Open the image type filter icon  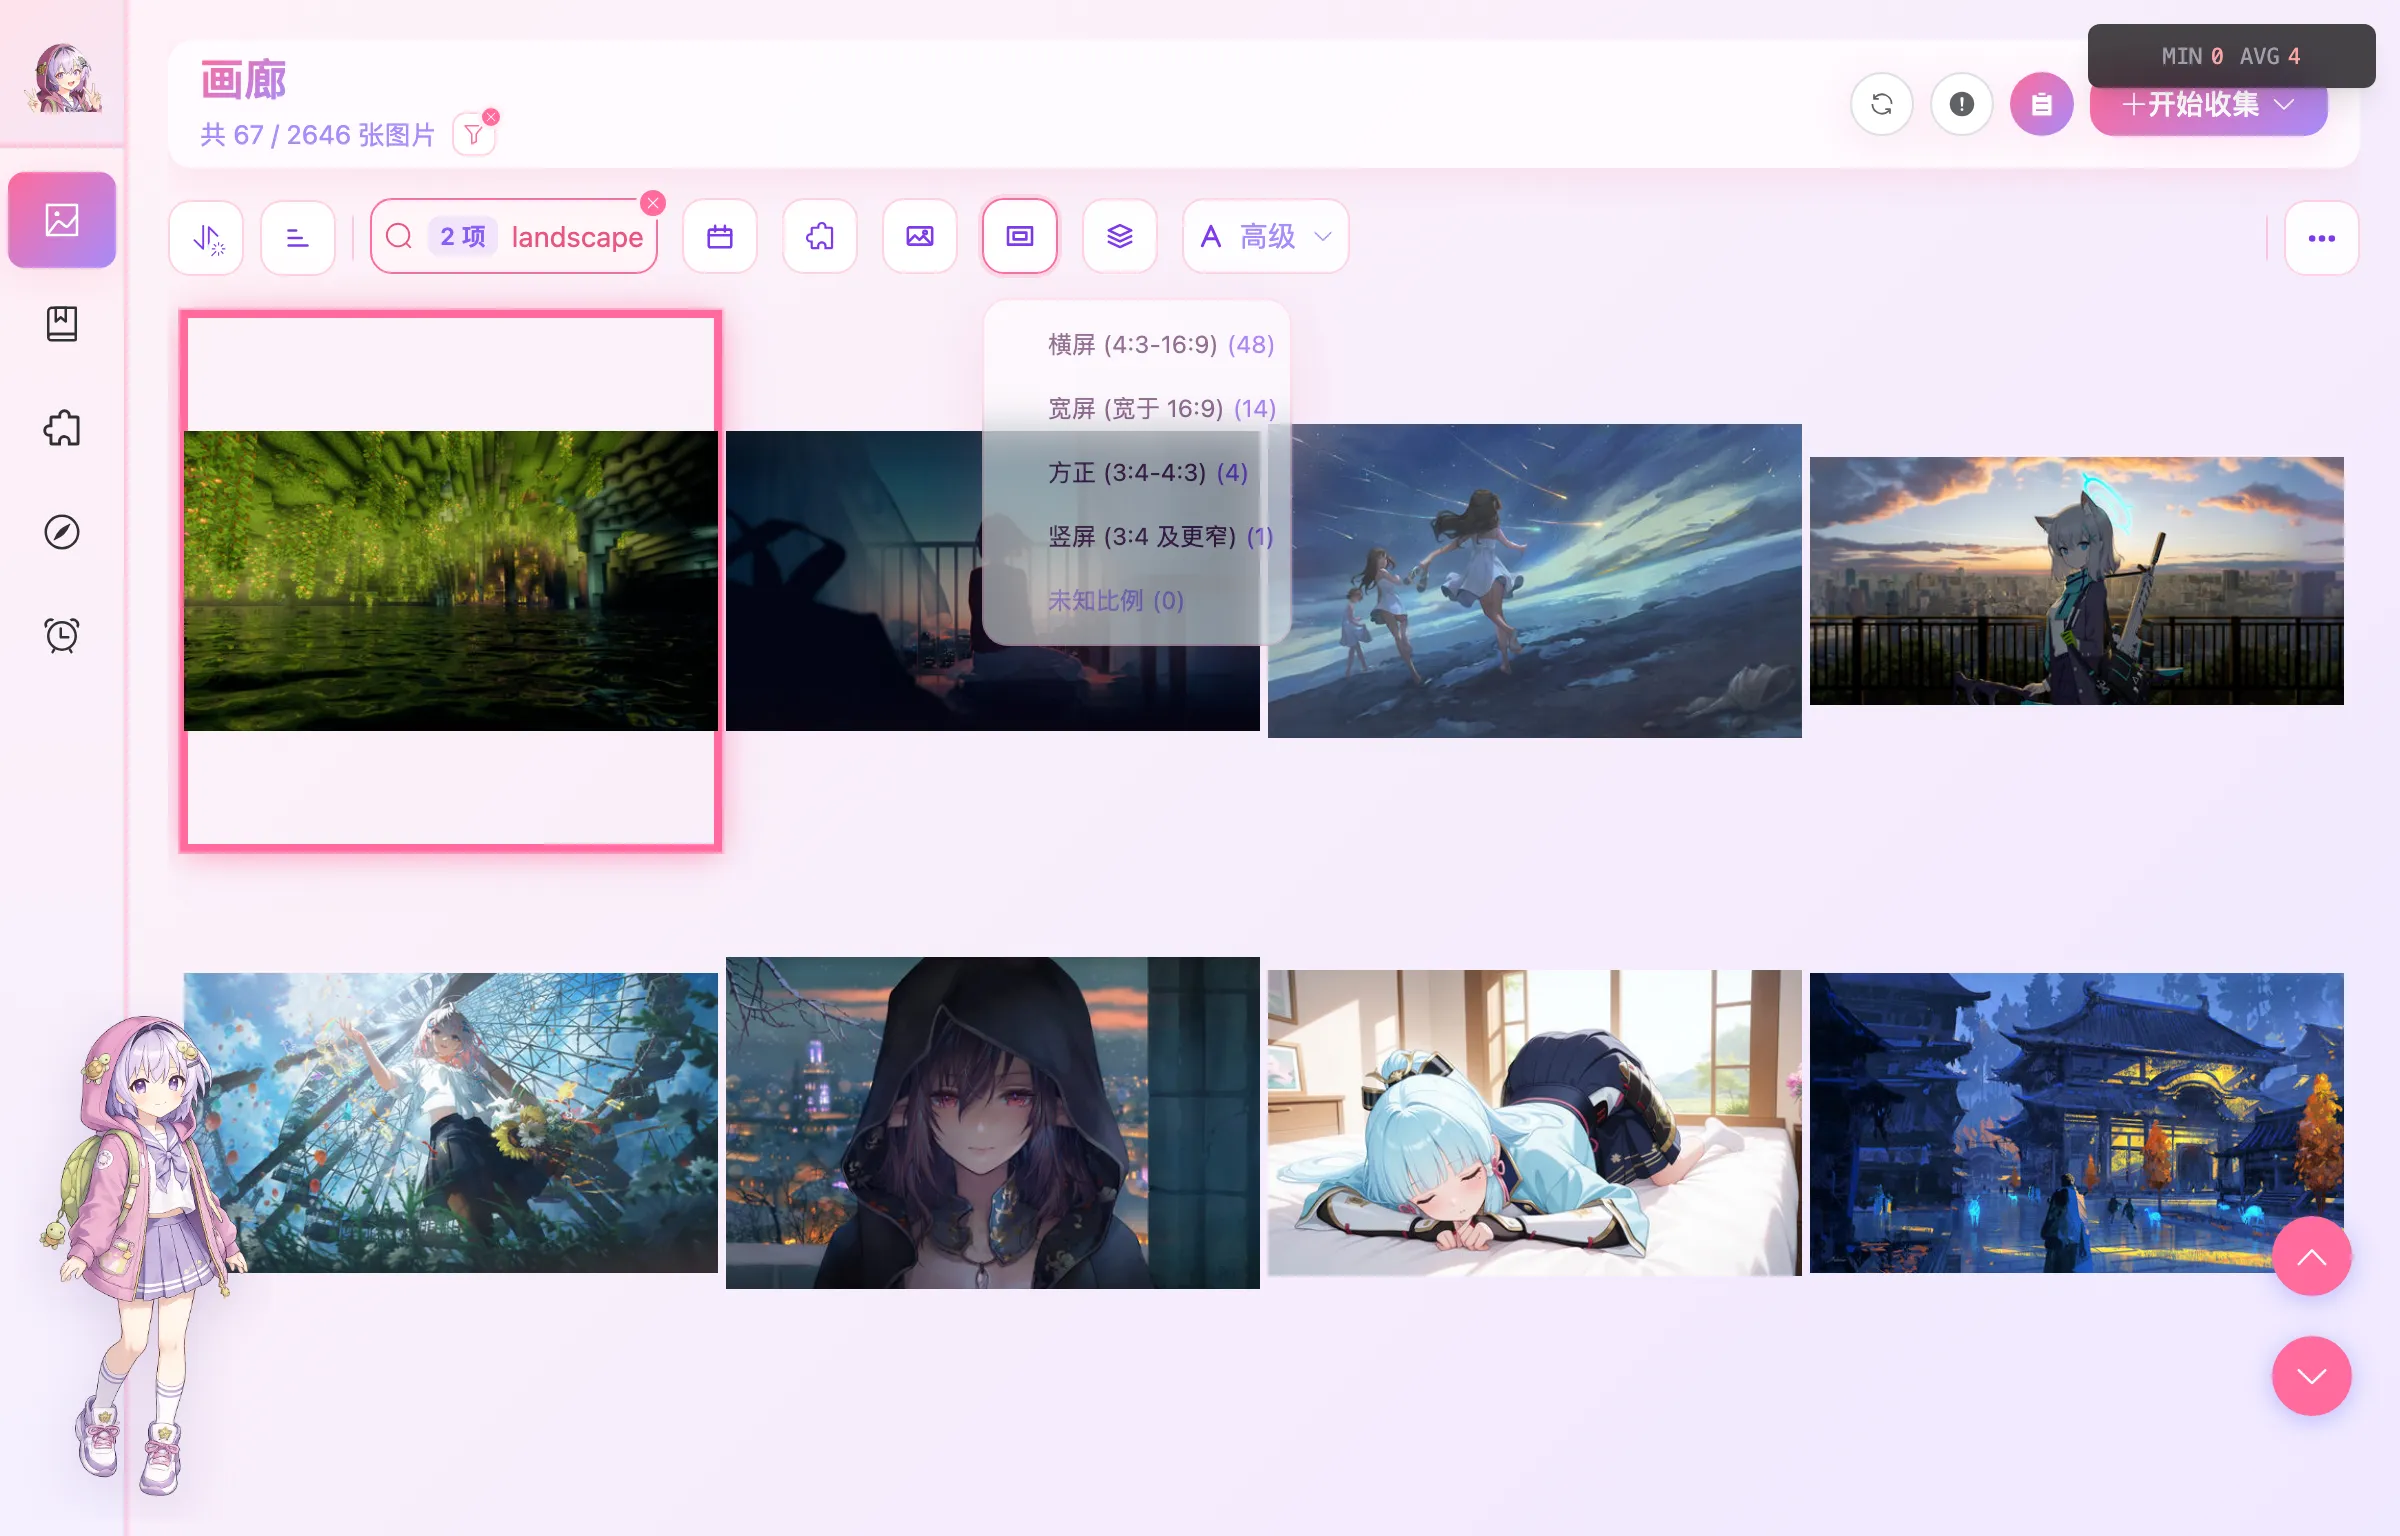pyautogui.click(x=920, y=237)
